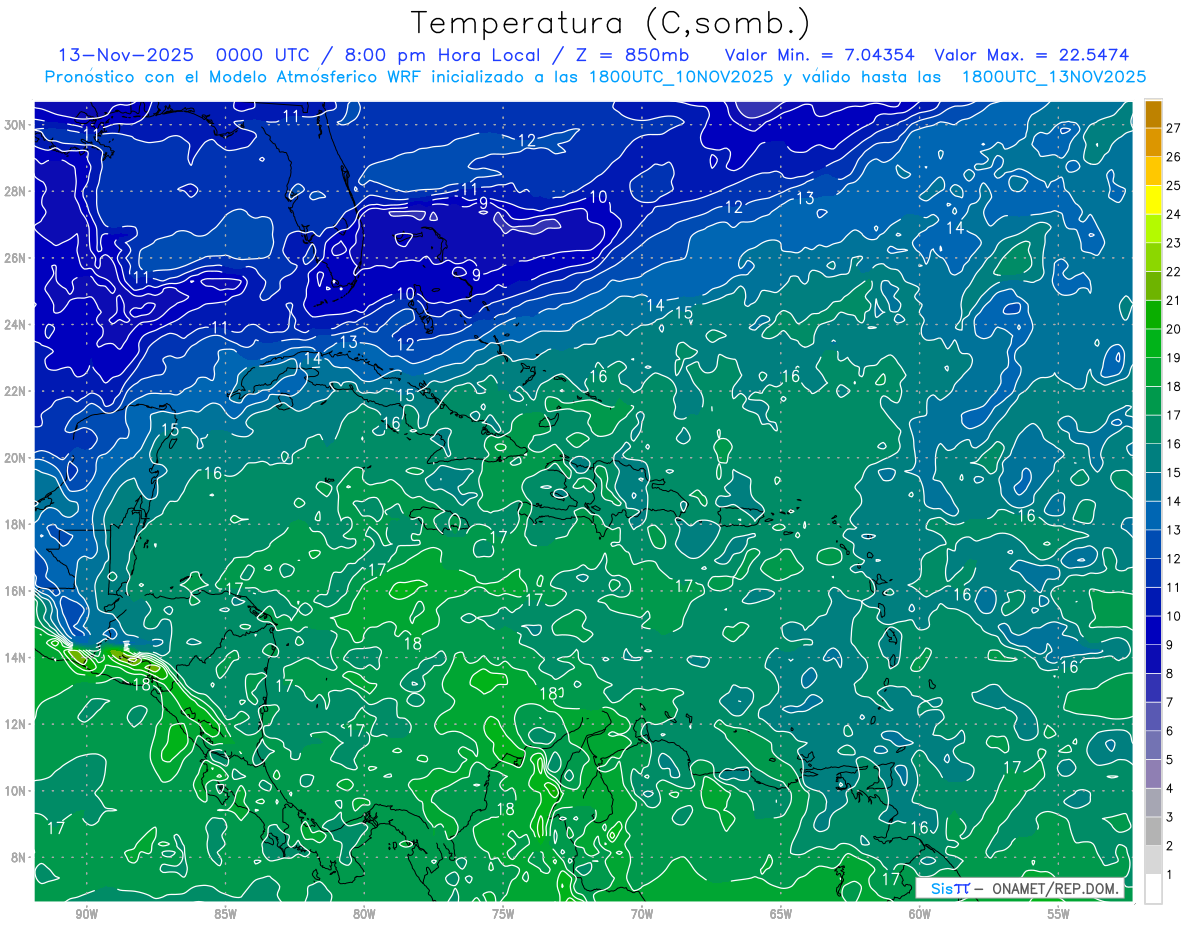Click the 85W longitude axis label
The width and height of the screenshot is (1200, 927).
(225, 914)
